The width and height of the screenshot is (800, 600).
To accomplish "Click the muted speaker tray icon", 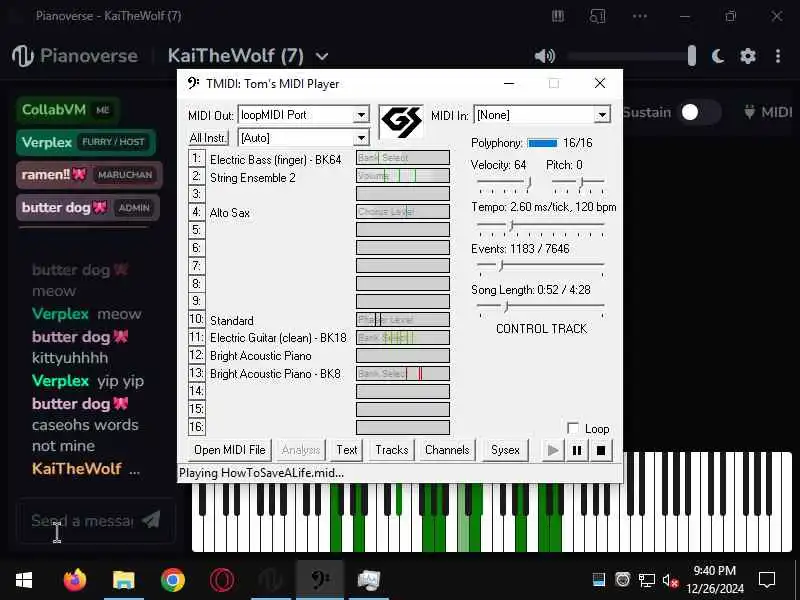I will click(670, 580).
